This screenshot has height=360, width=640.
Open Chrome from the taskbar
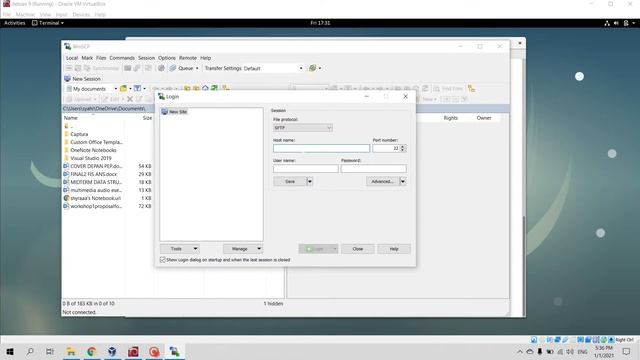point(91,351)
